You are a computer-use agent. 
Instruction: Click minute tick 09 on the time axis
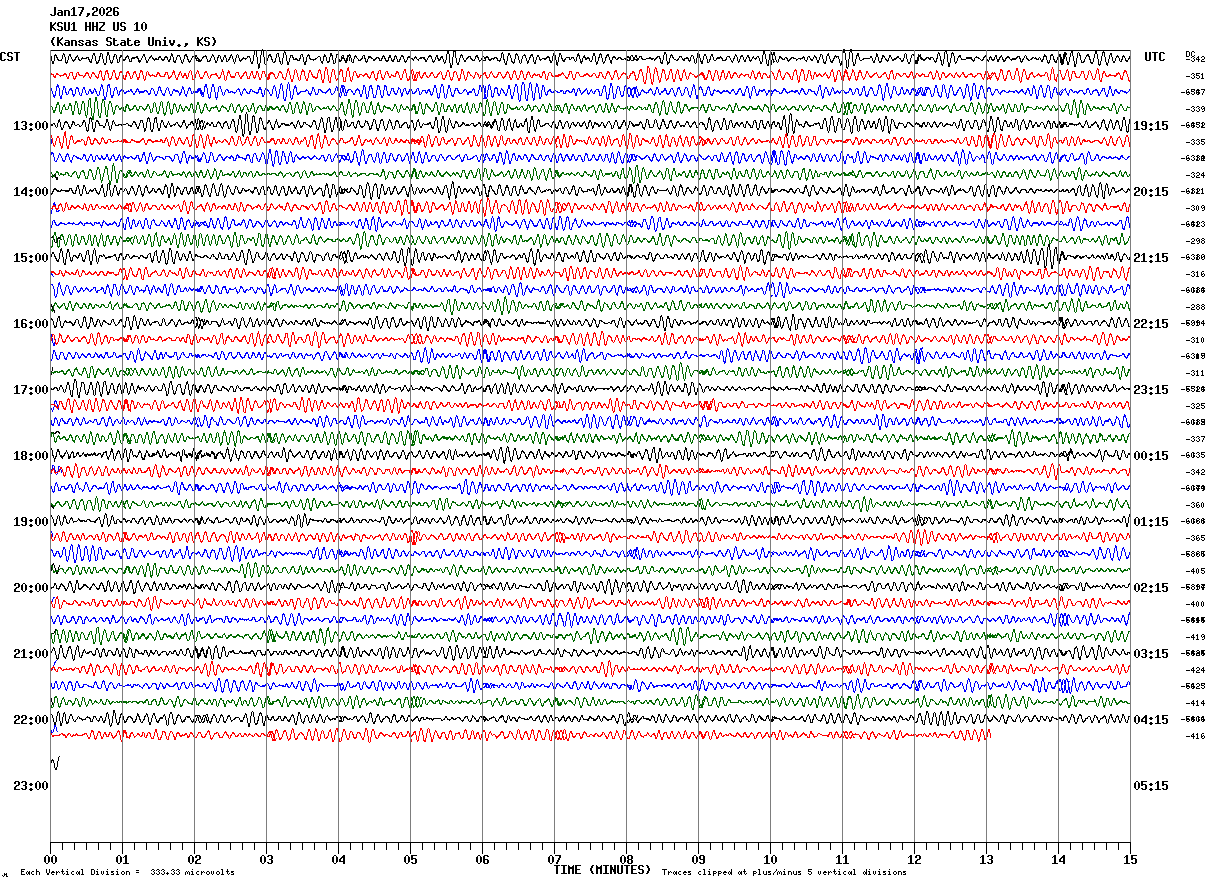[698, 859]
